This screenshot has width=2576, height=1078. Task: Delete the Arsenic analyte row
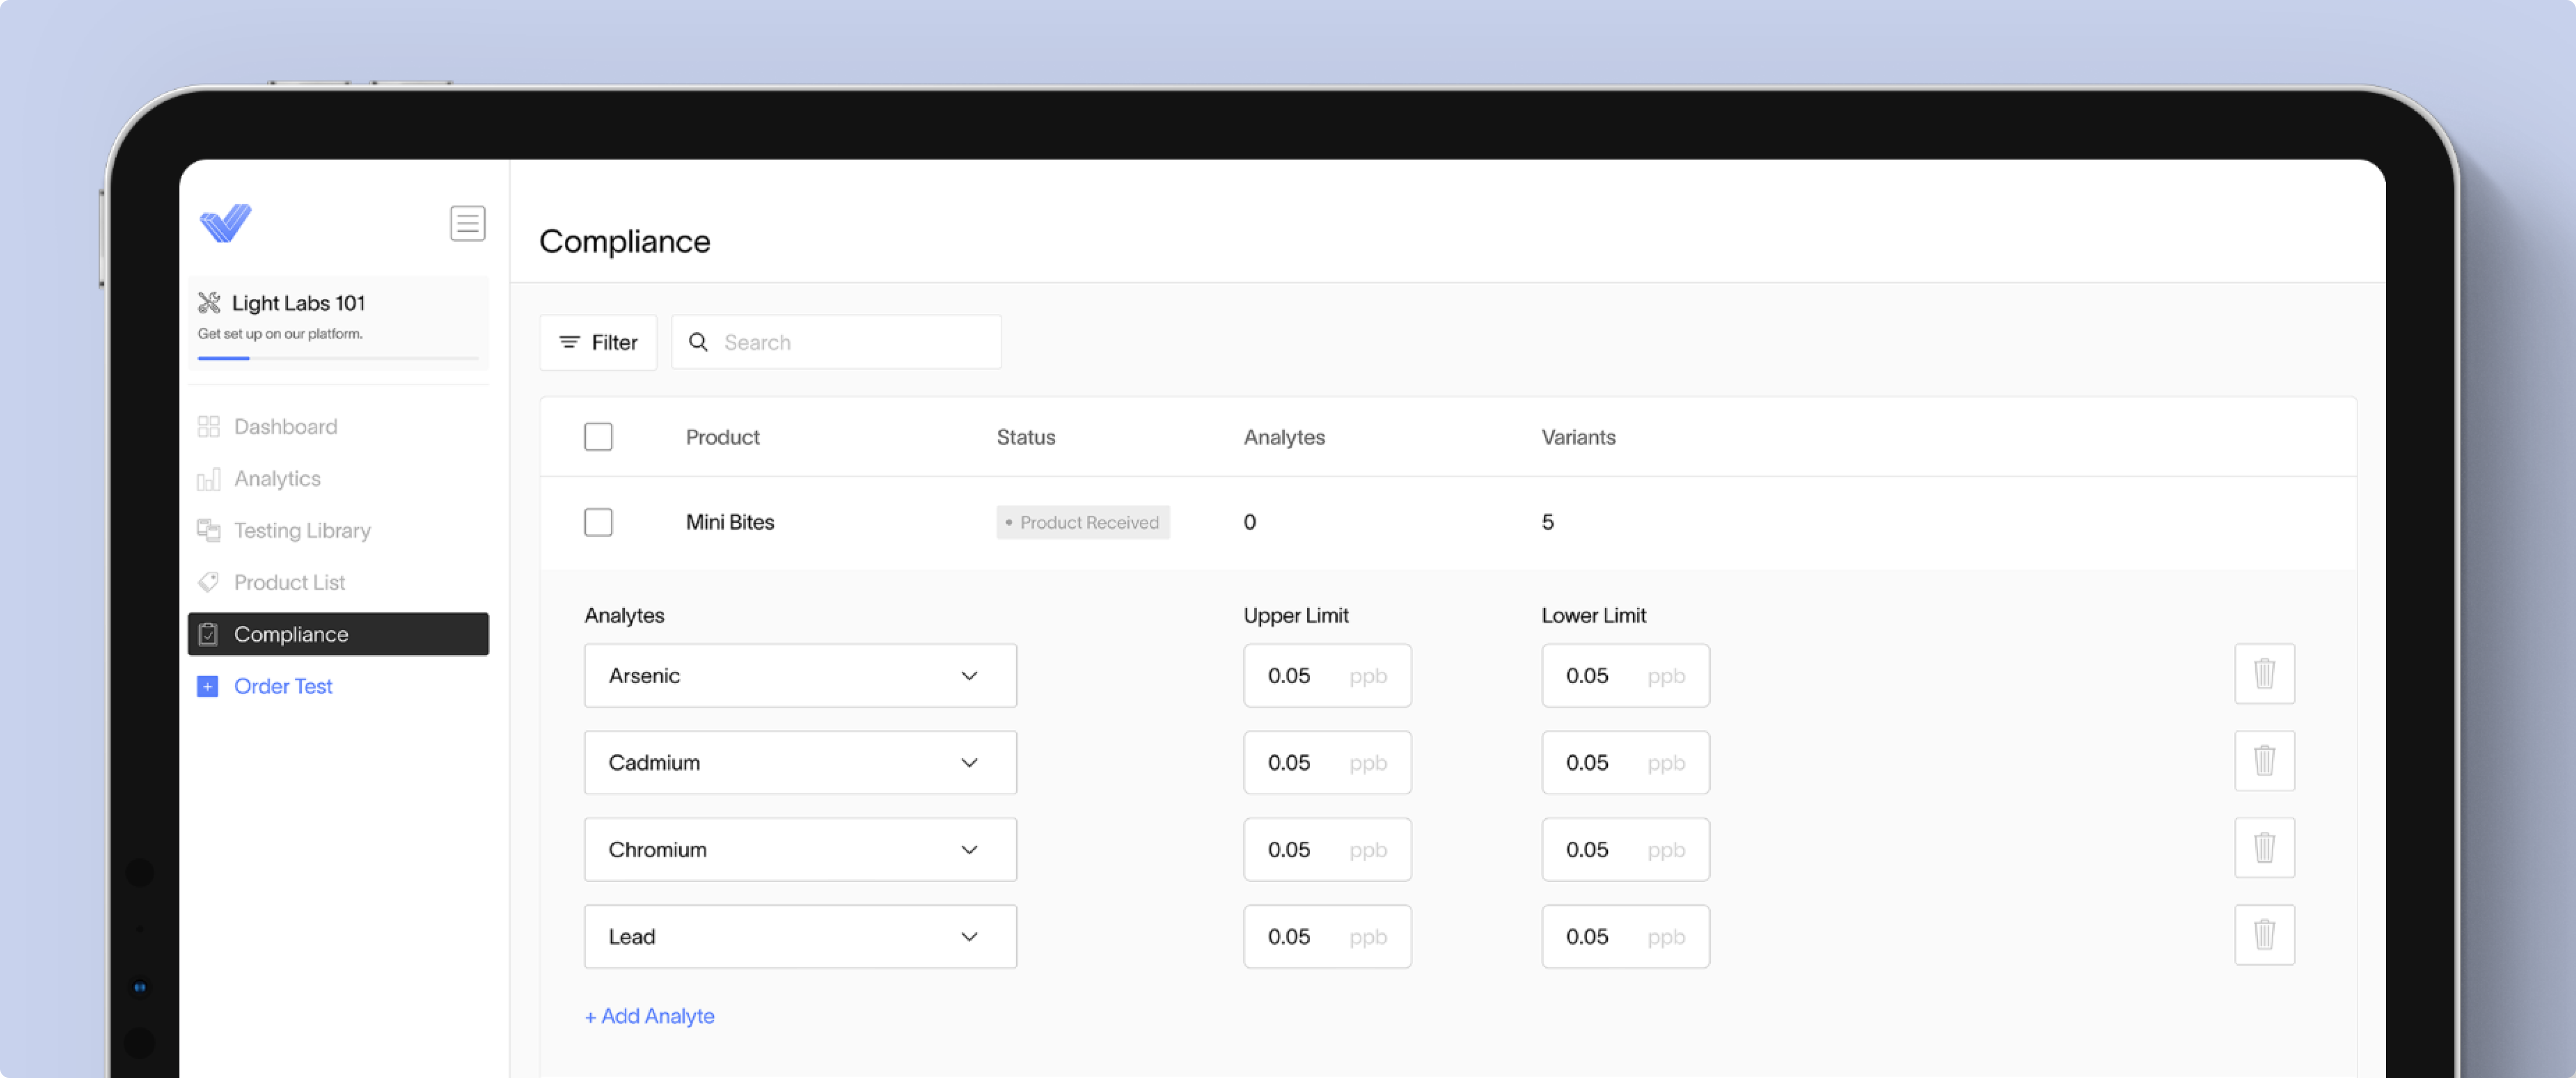pyautogui.click(x=2264, y=674)
